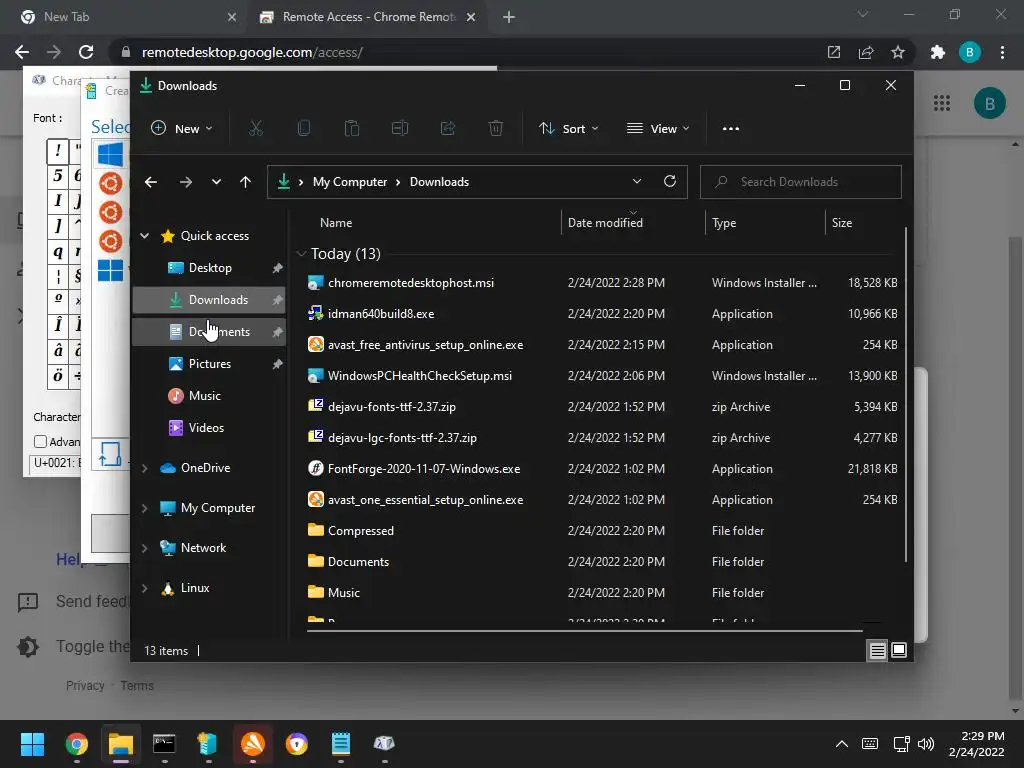Select the FontForge installer file icon
Screen dimensions: 1024x768
tap(315, 468)
